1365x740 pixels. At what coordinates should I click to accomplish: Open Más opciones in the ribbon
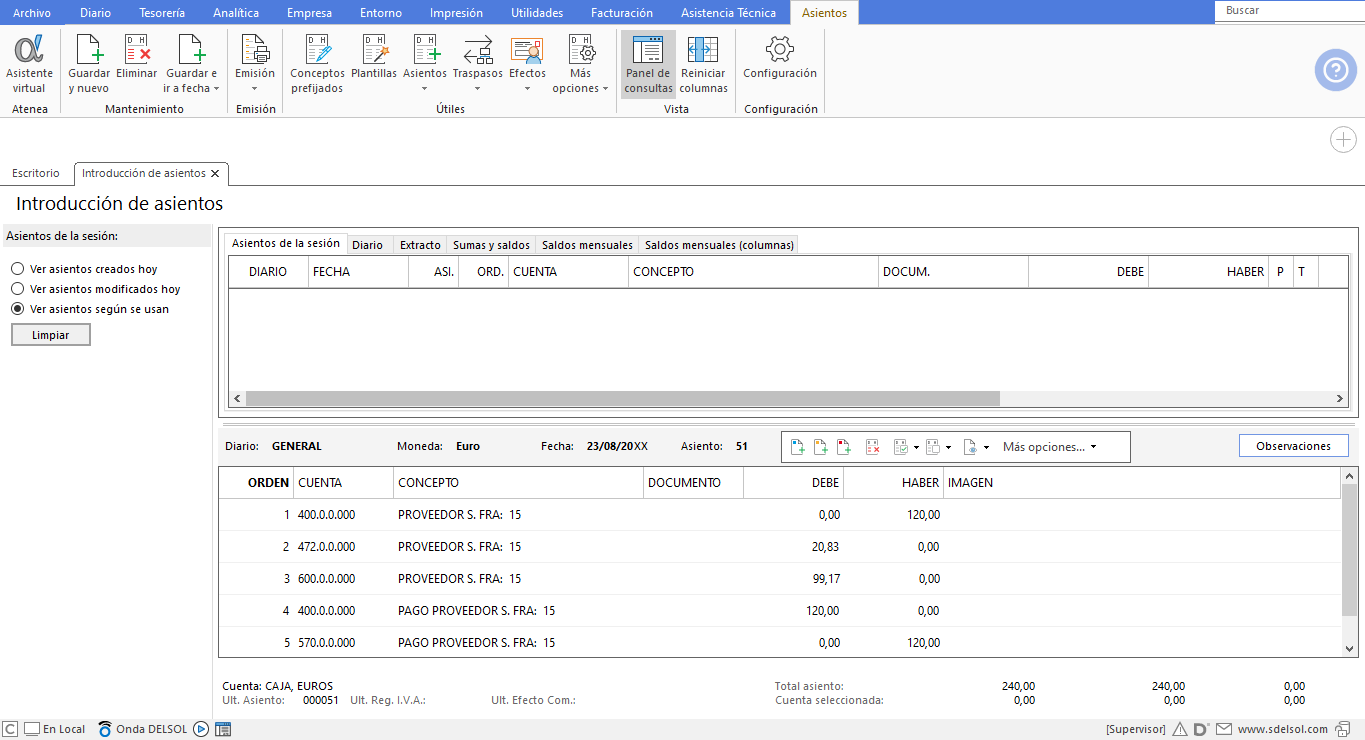pyautogui.click(x=580, y=65)
